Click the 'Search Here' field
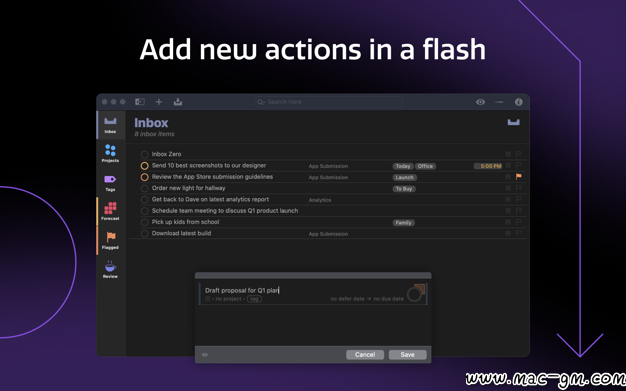Viewport: 626px width, 391px height. [329, 102]
